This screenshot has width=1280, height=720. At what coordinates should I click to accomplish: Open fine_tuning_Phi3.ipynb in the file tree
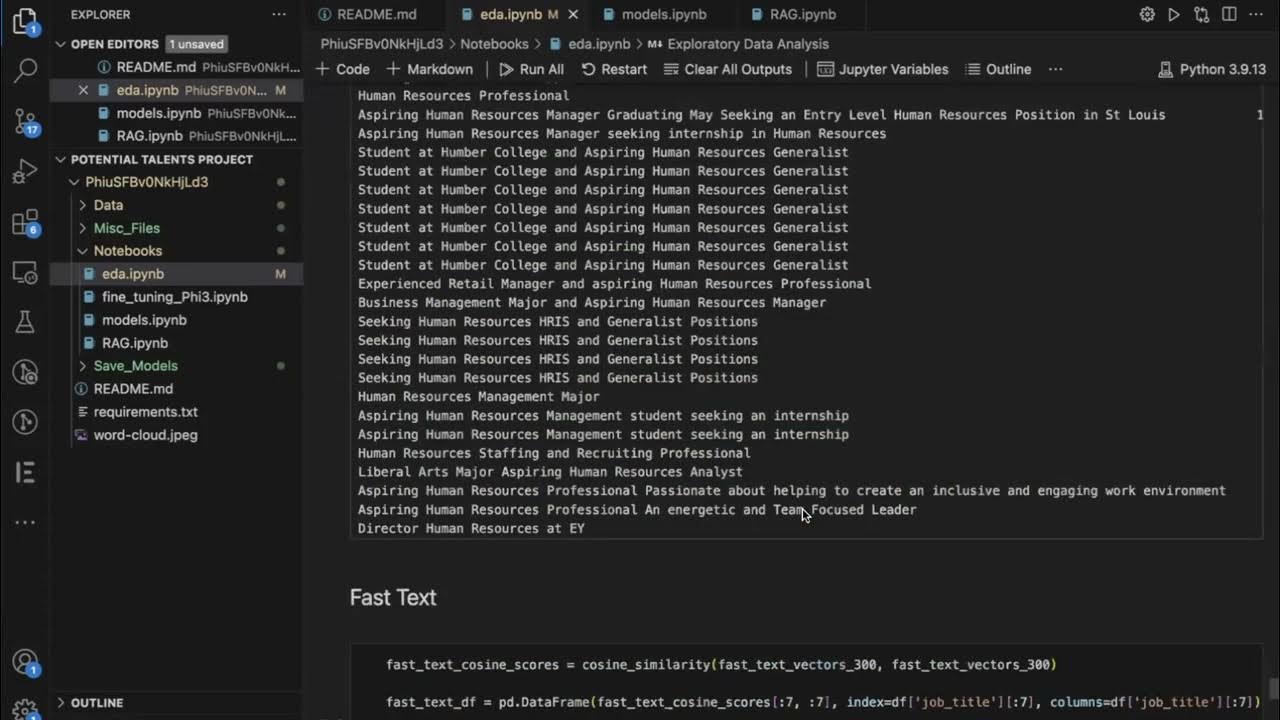pyautogui.click(x=174, y=297)
